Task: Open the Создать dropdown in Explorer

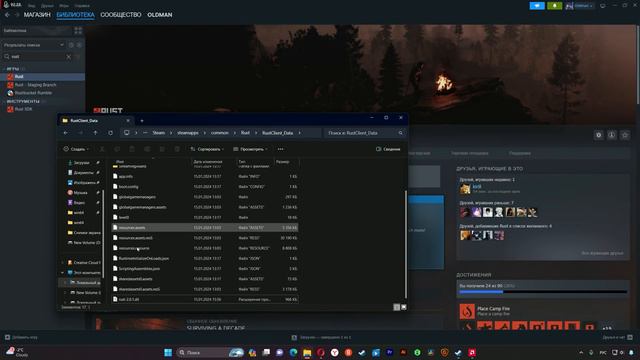Action: coord(76,149)
